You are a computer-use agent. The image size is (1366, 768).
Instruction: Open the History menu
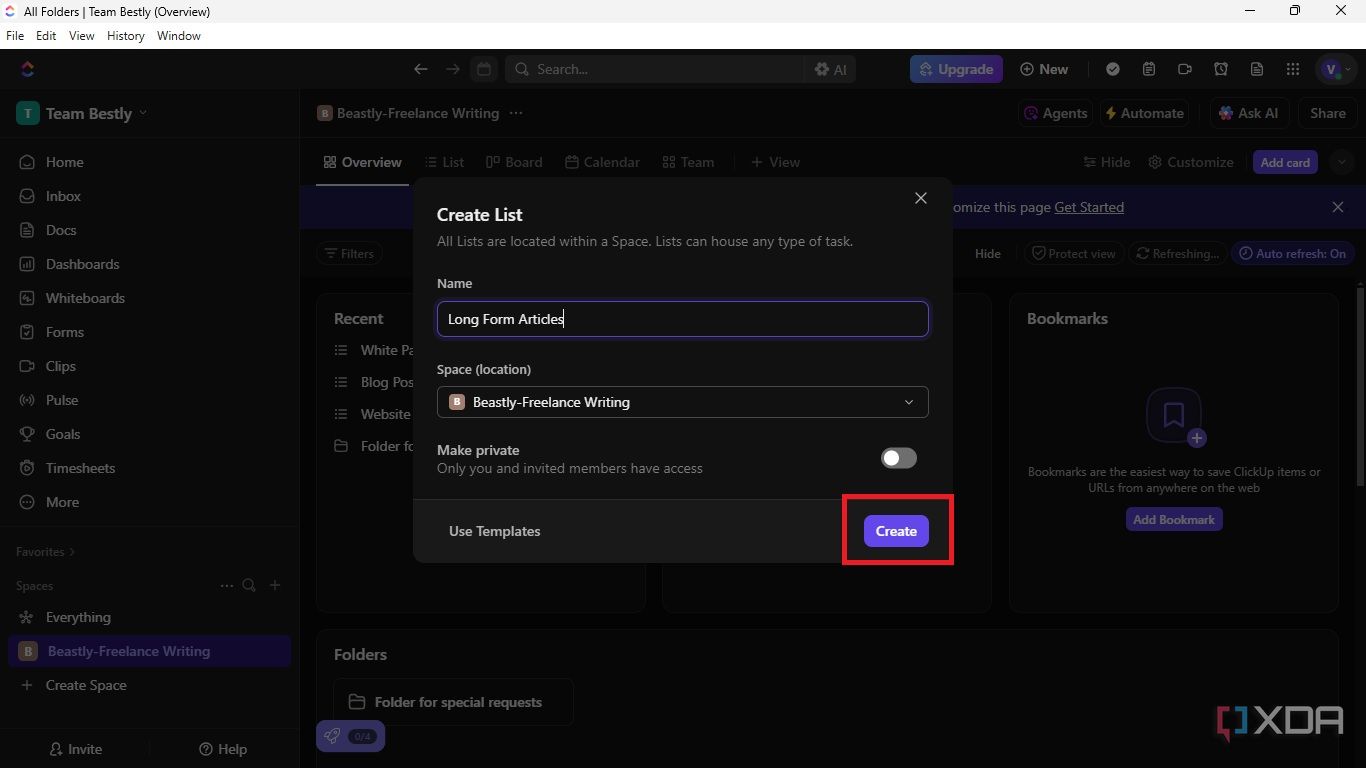pyautogui.click(x=126, y=35)
